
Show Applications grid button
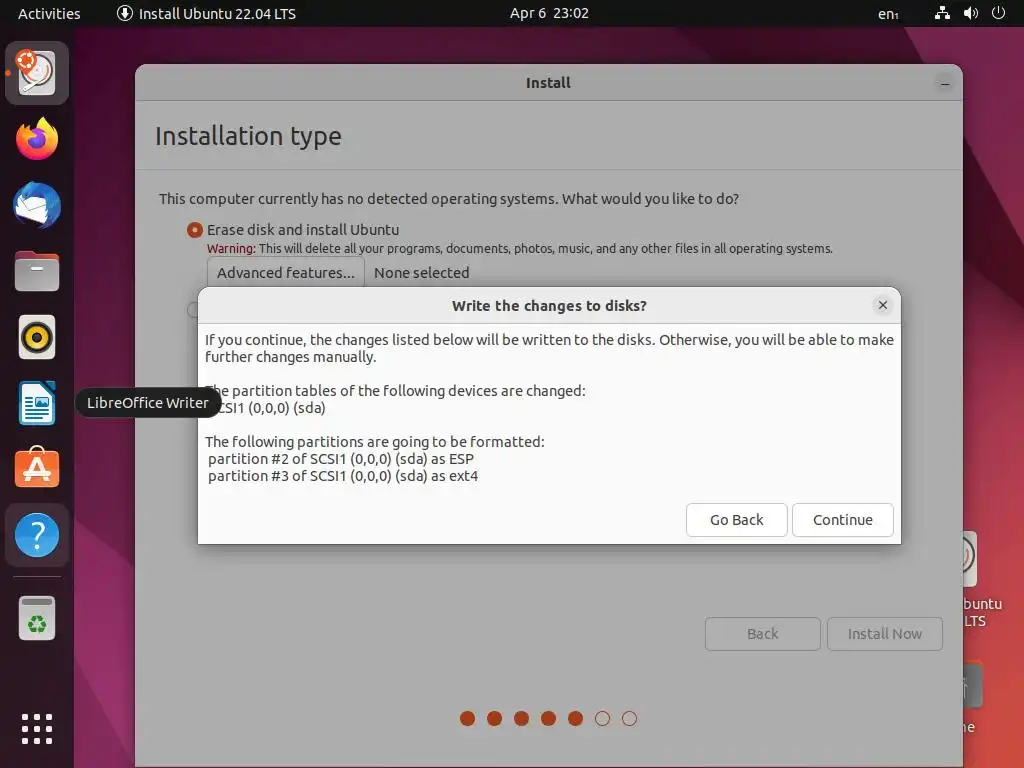(37, 729)
